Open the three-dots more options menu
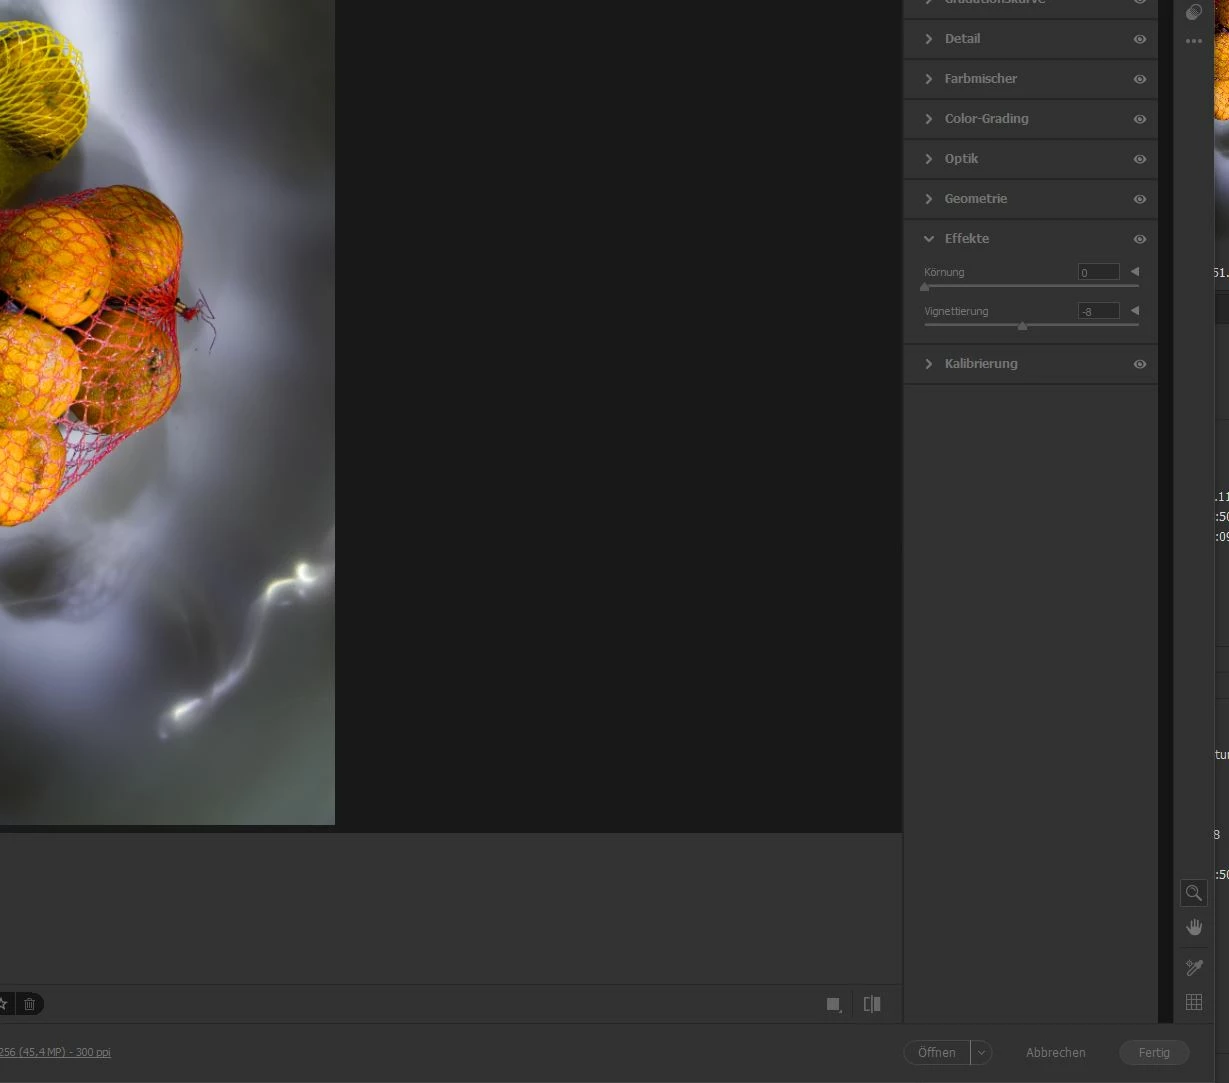1229x1083 pixels. point(1194,42)
